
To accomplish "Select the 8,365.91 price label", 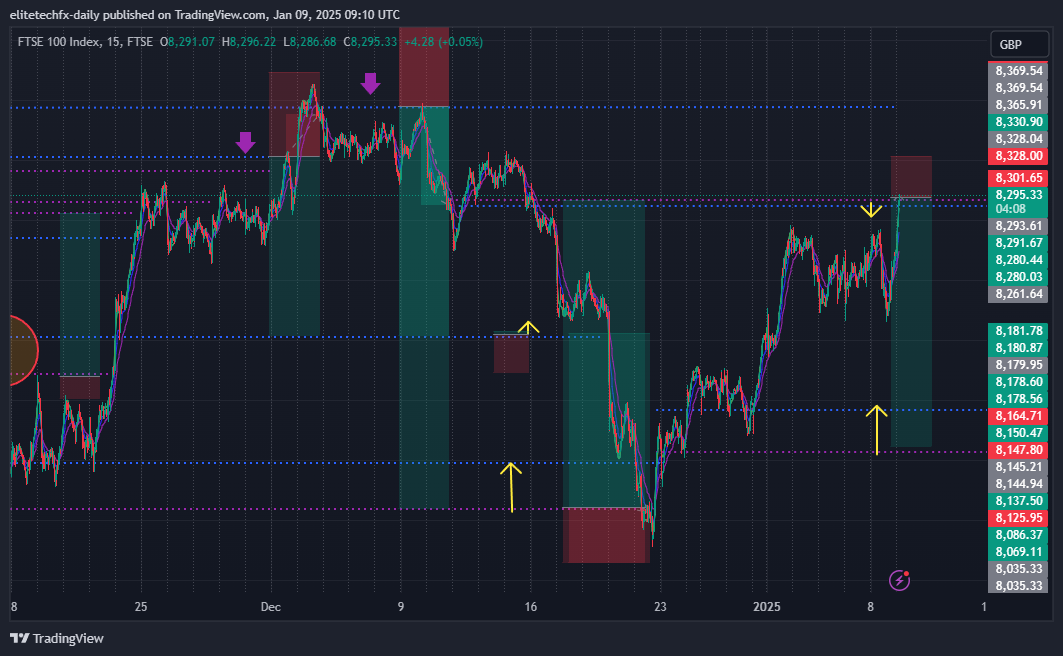I will pyautogui.click(x=1018, y=105).
